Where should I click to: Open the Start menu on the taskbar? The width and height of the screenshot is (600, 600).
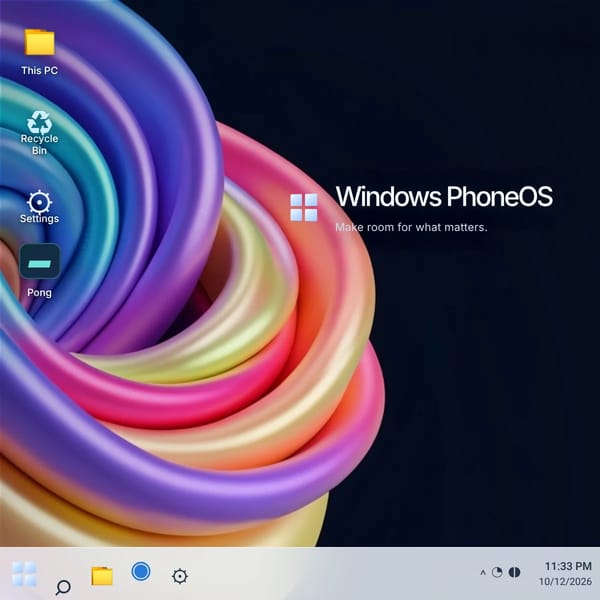(24, 574)
